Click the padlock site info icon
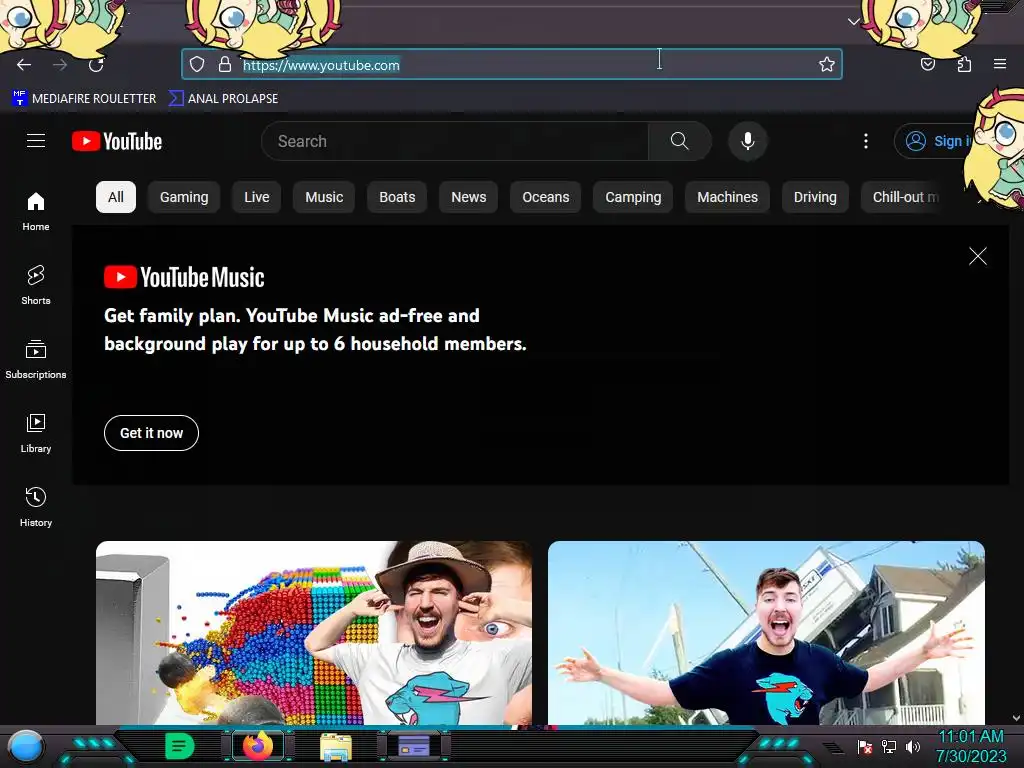The height and width of the screenshot is (768, 1024). coord(225,64)
